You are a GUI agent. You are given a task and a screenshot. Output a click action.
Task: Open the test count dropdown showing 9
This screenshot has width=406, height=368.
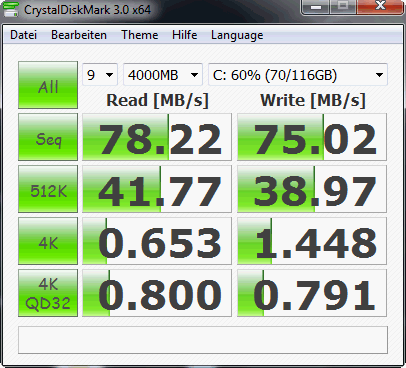pos(100,75)
